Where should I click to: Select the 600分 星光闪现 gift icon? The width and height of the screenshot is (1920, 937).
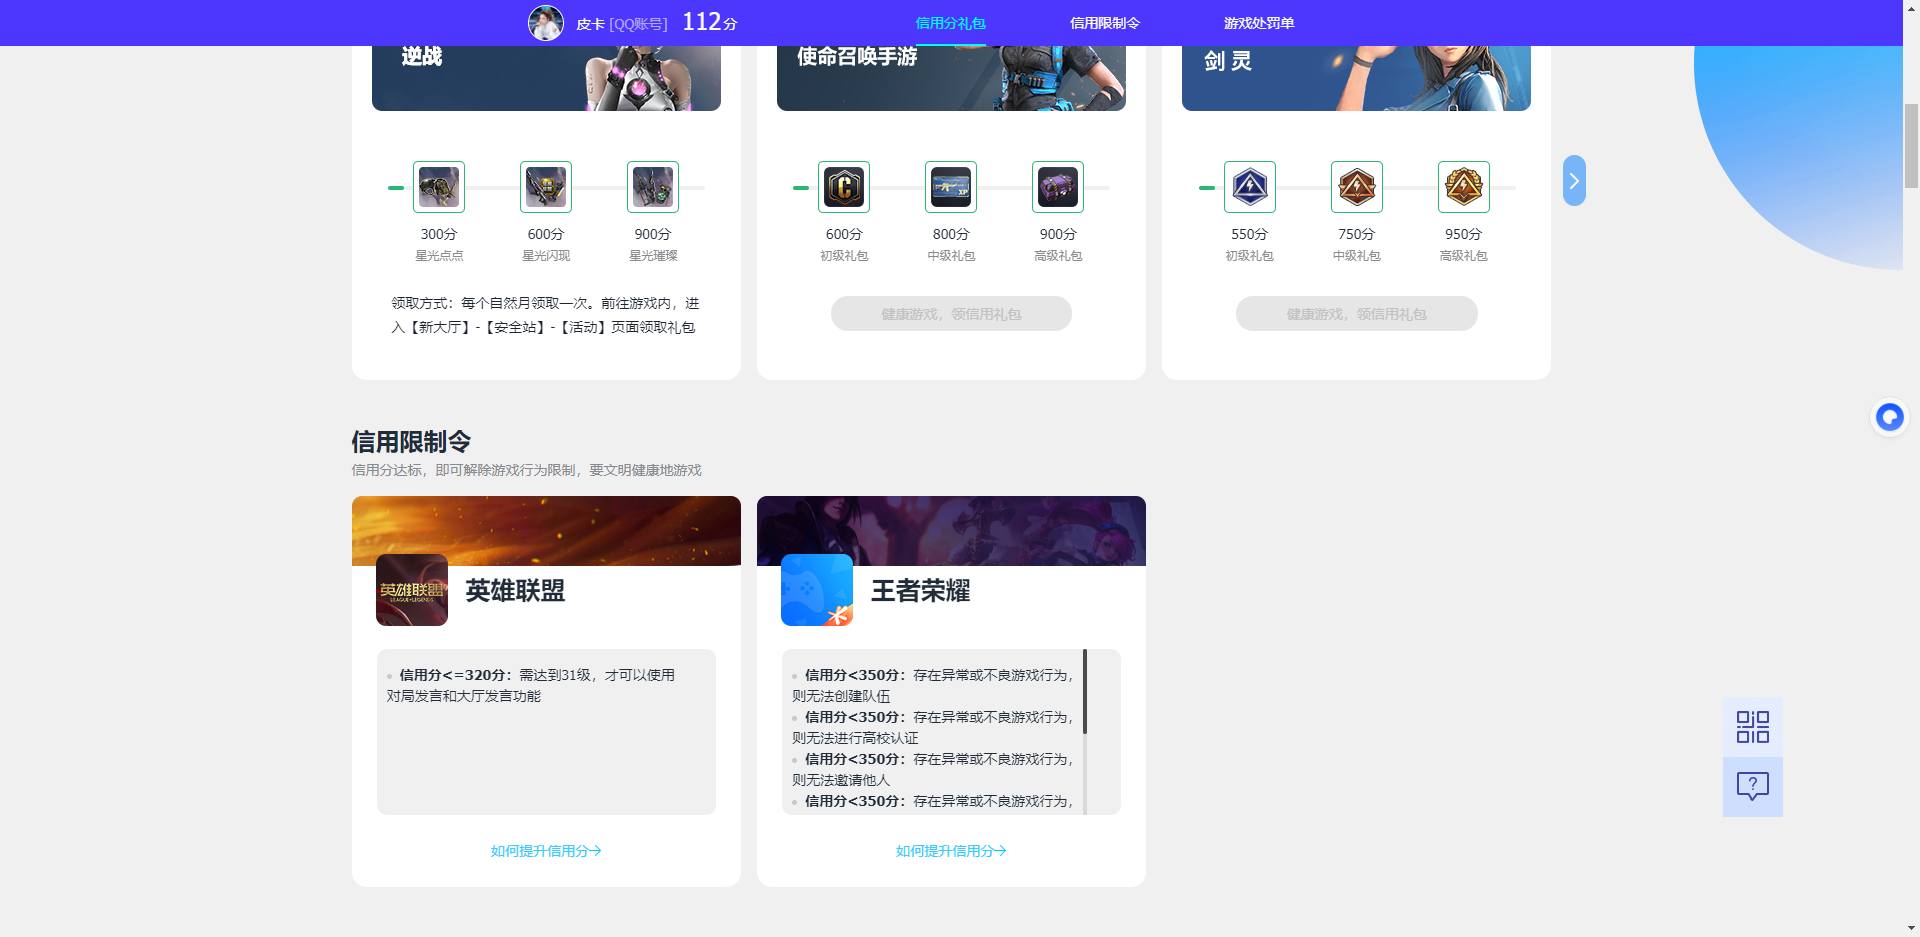tap(546, 187)
